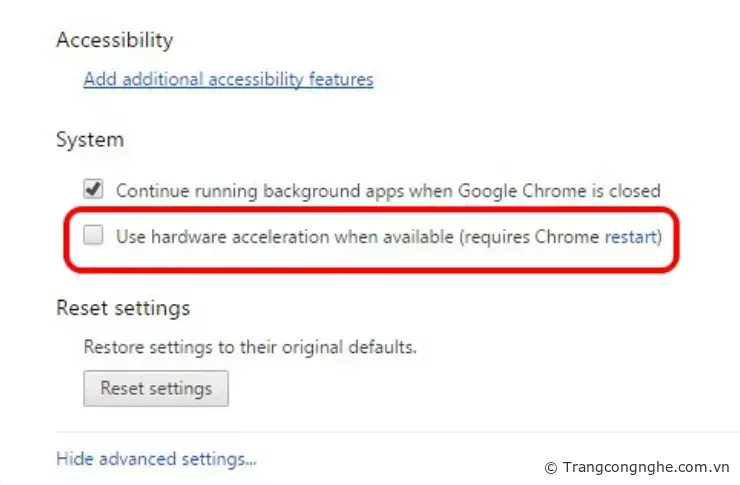Click the copyright symbol in watermark
This screenshot has width=740, height=485.
[x=550, y=467]
